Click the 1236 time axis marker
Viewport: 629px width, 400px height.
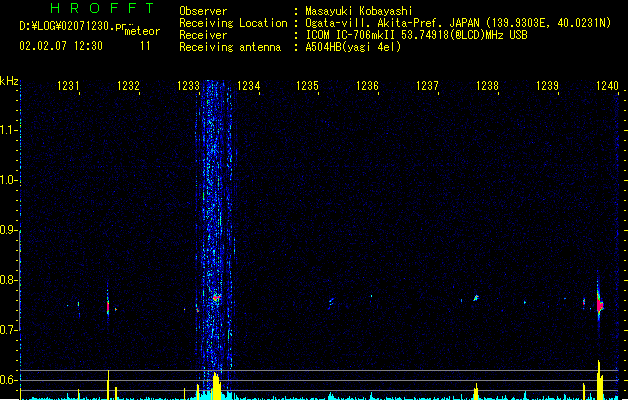(367, 85)
